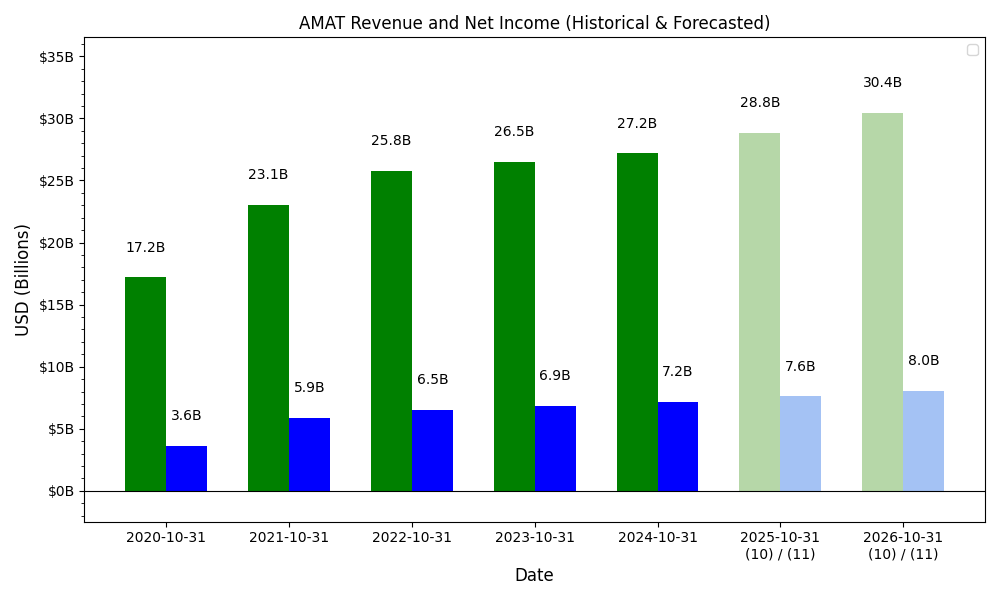Click the '$10B' y-axis tick label
Viewport: 1000px width, 600px height.
[56, 367]
